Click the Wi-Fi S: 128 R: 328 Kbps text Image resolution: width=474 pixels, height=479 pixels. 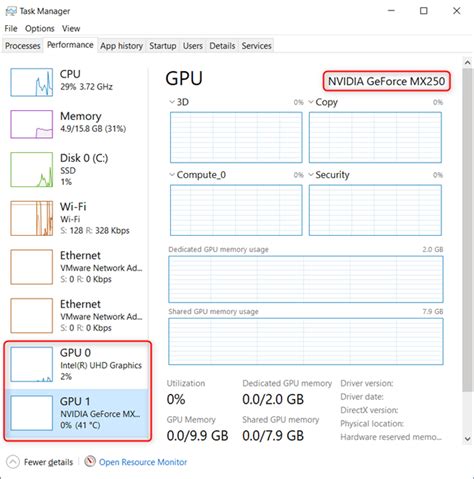(x=95, y=230)
